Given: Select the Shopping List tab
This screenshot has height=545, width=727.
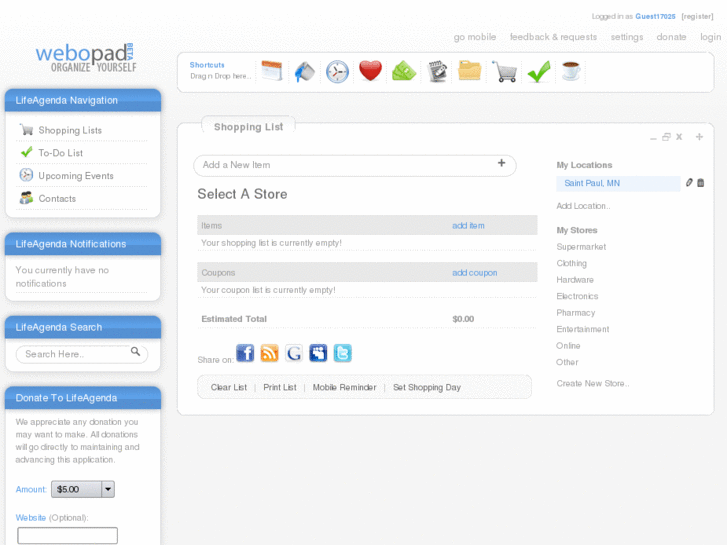Looking at the screenshot, I should 248,127.
